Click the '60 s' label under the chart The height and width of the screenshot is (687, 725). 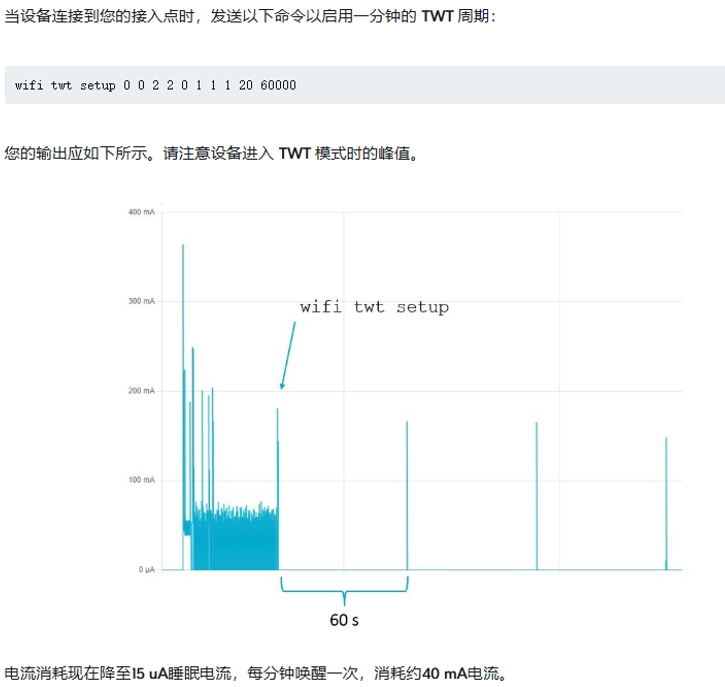344,620
